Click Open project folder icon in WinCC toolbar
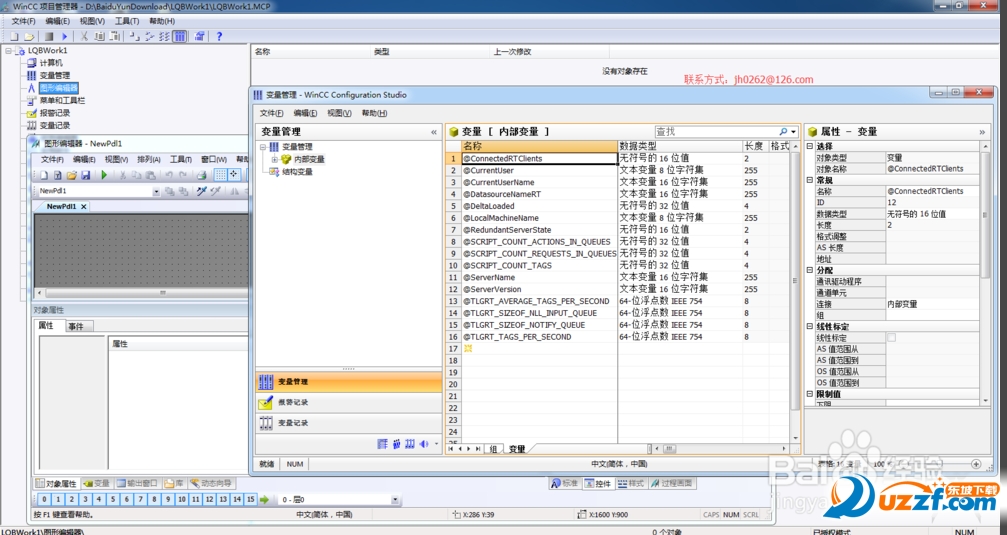1007x535 pixels. tap(29, 37)
